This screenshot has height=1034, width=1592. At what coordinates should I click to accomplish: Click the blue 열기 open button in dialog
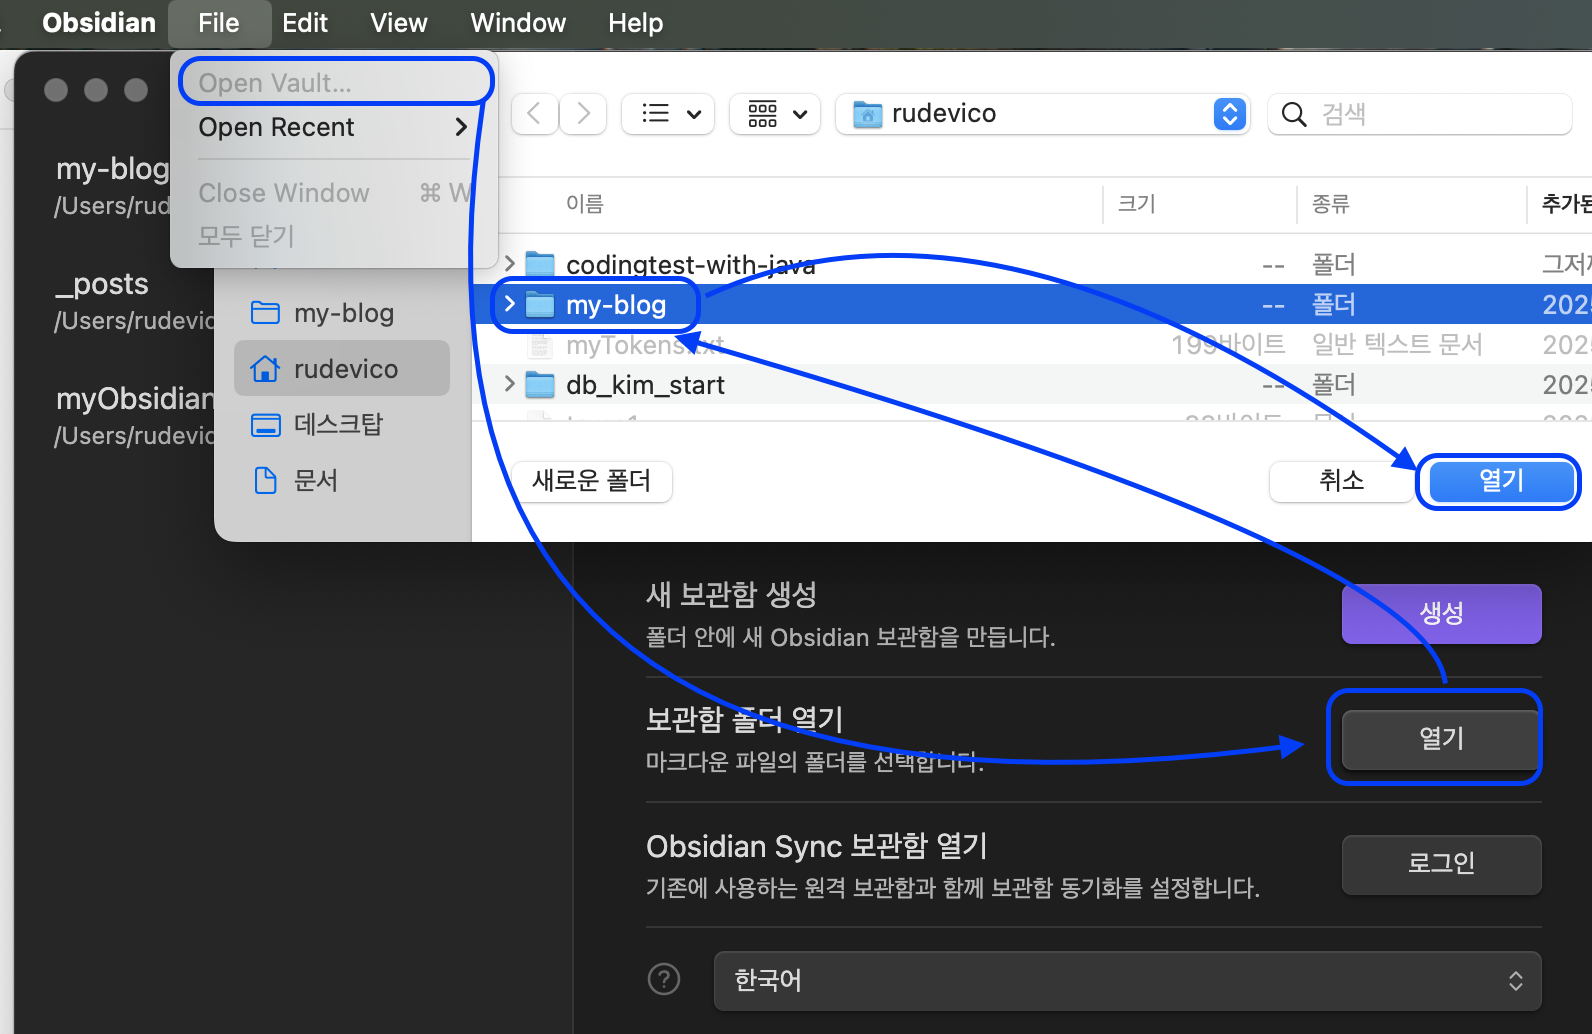(1501, 481)
